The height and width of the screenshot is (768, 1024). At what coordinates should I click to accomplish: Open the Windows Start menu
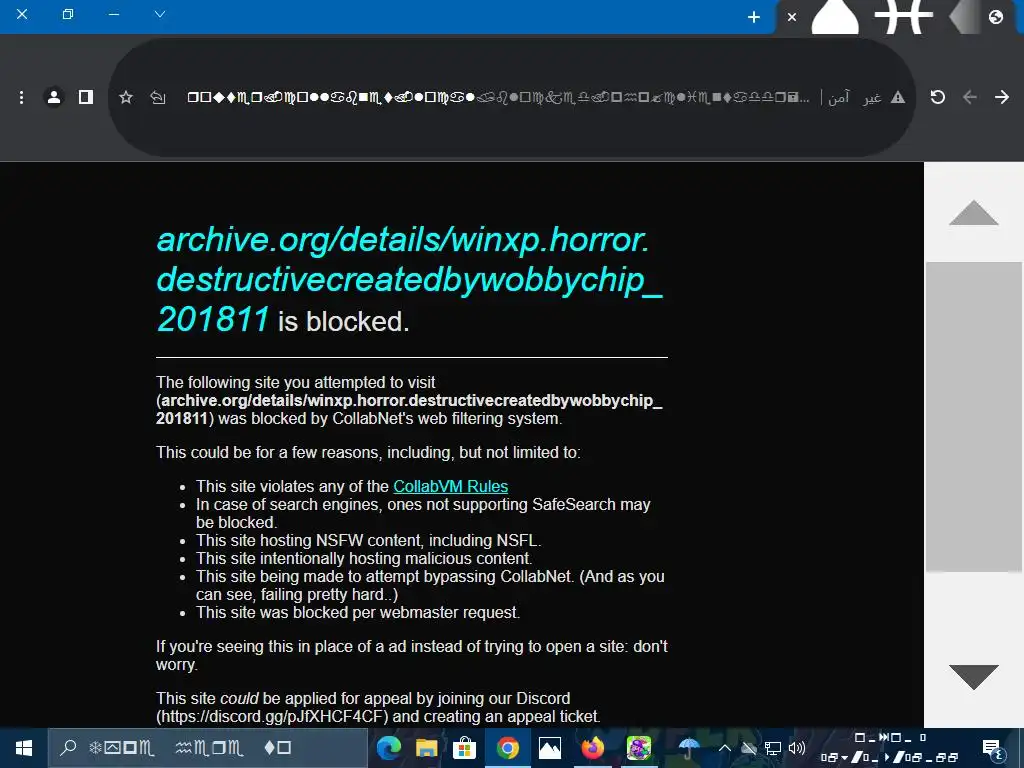point(24,748)
